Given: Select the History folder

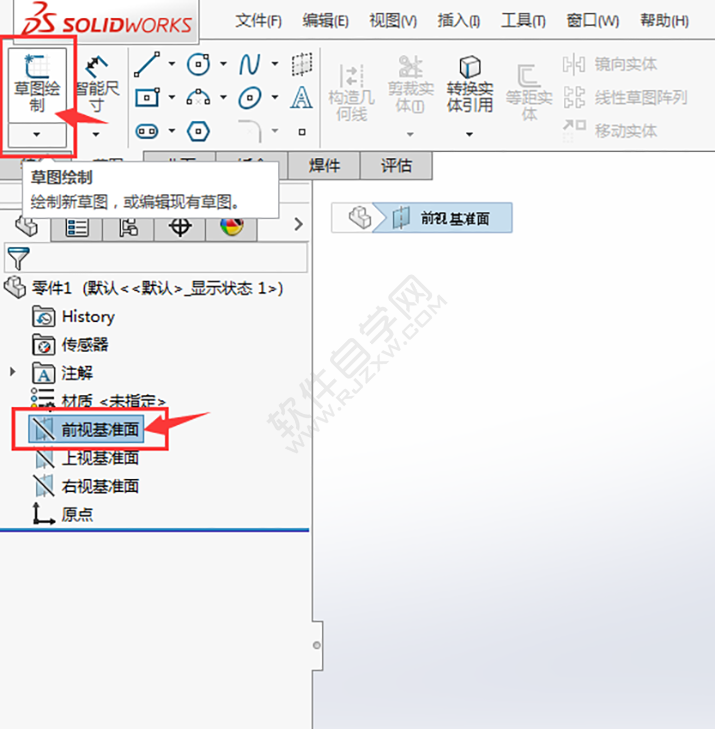Looking at the screenshot, I should pyautogui.click(x=73, y=317).
